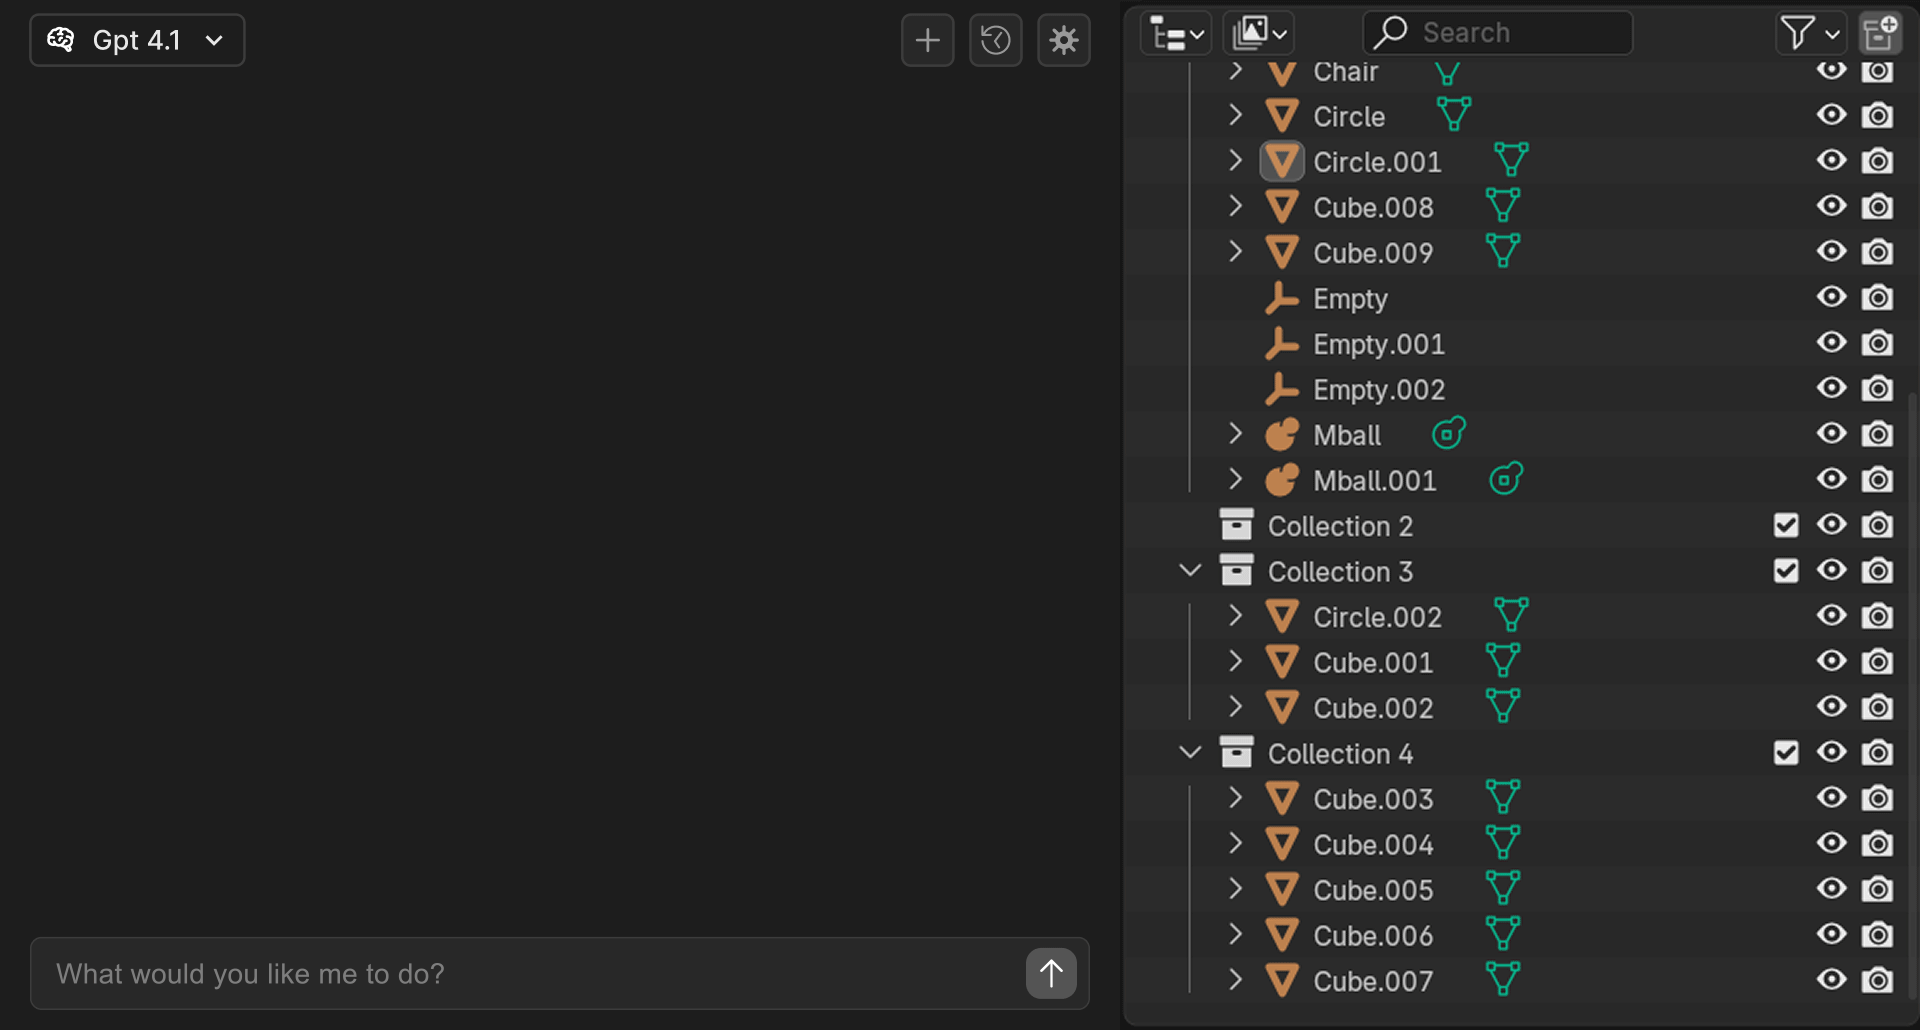Select the Chair object in the outliner
Image resolution: width=1920 pixels, height=1030 pixels.
tap(1345, 71)
